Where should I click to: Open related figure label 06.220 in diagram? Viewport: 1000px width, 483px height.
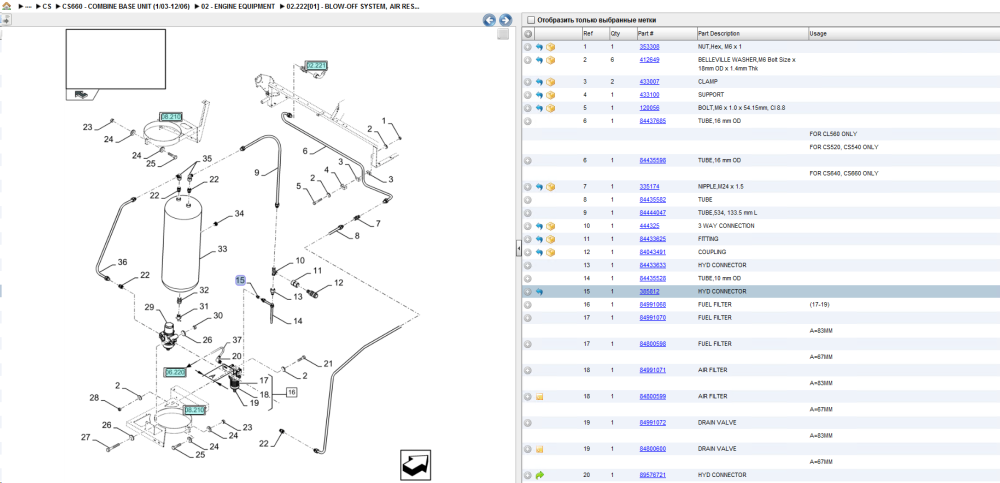coord(174,371)
